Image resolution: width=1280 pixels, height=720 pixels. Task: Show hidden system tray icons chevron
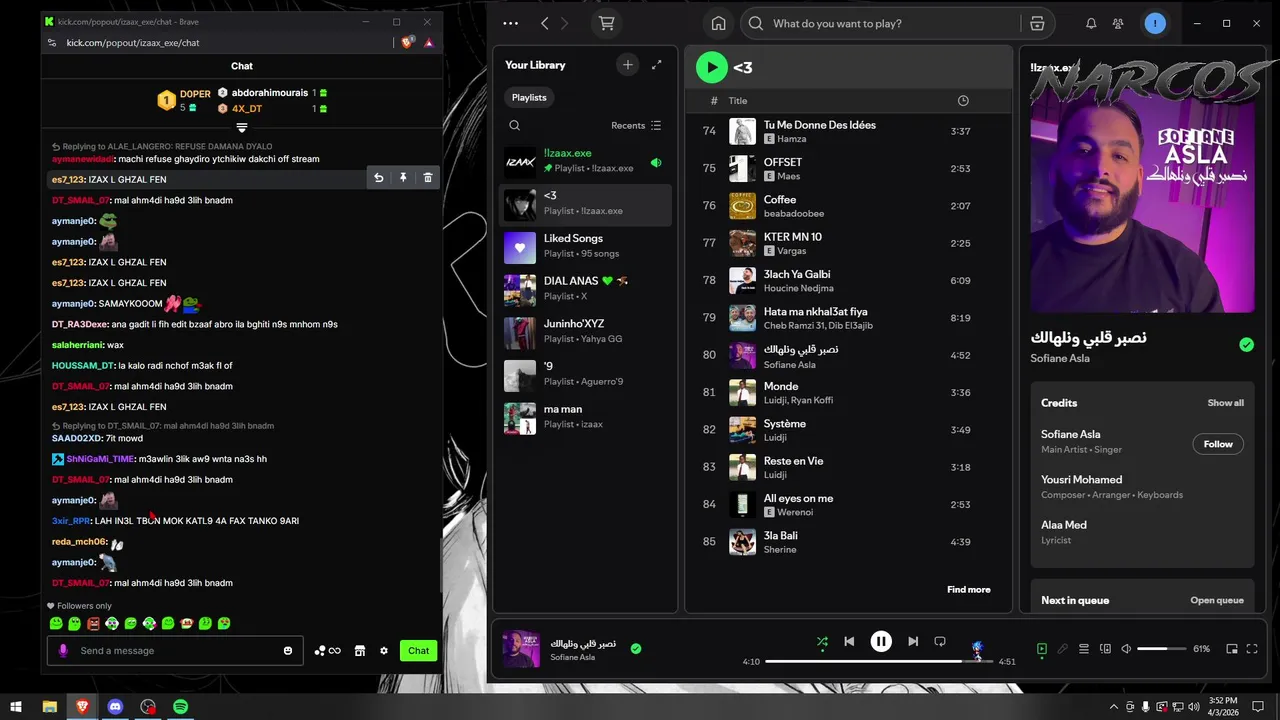(1113, 707)
